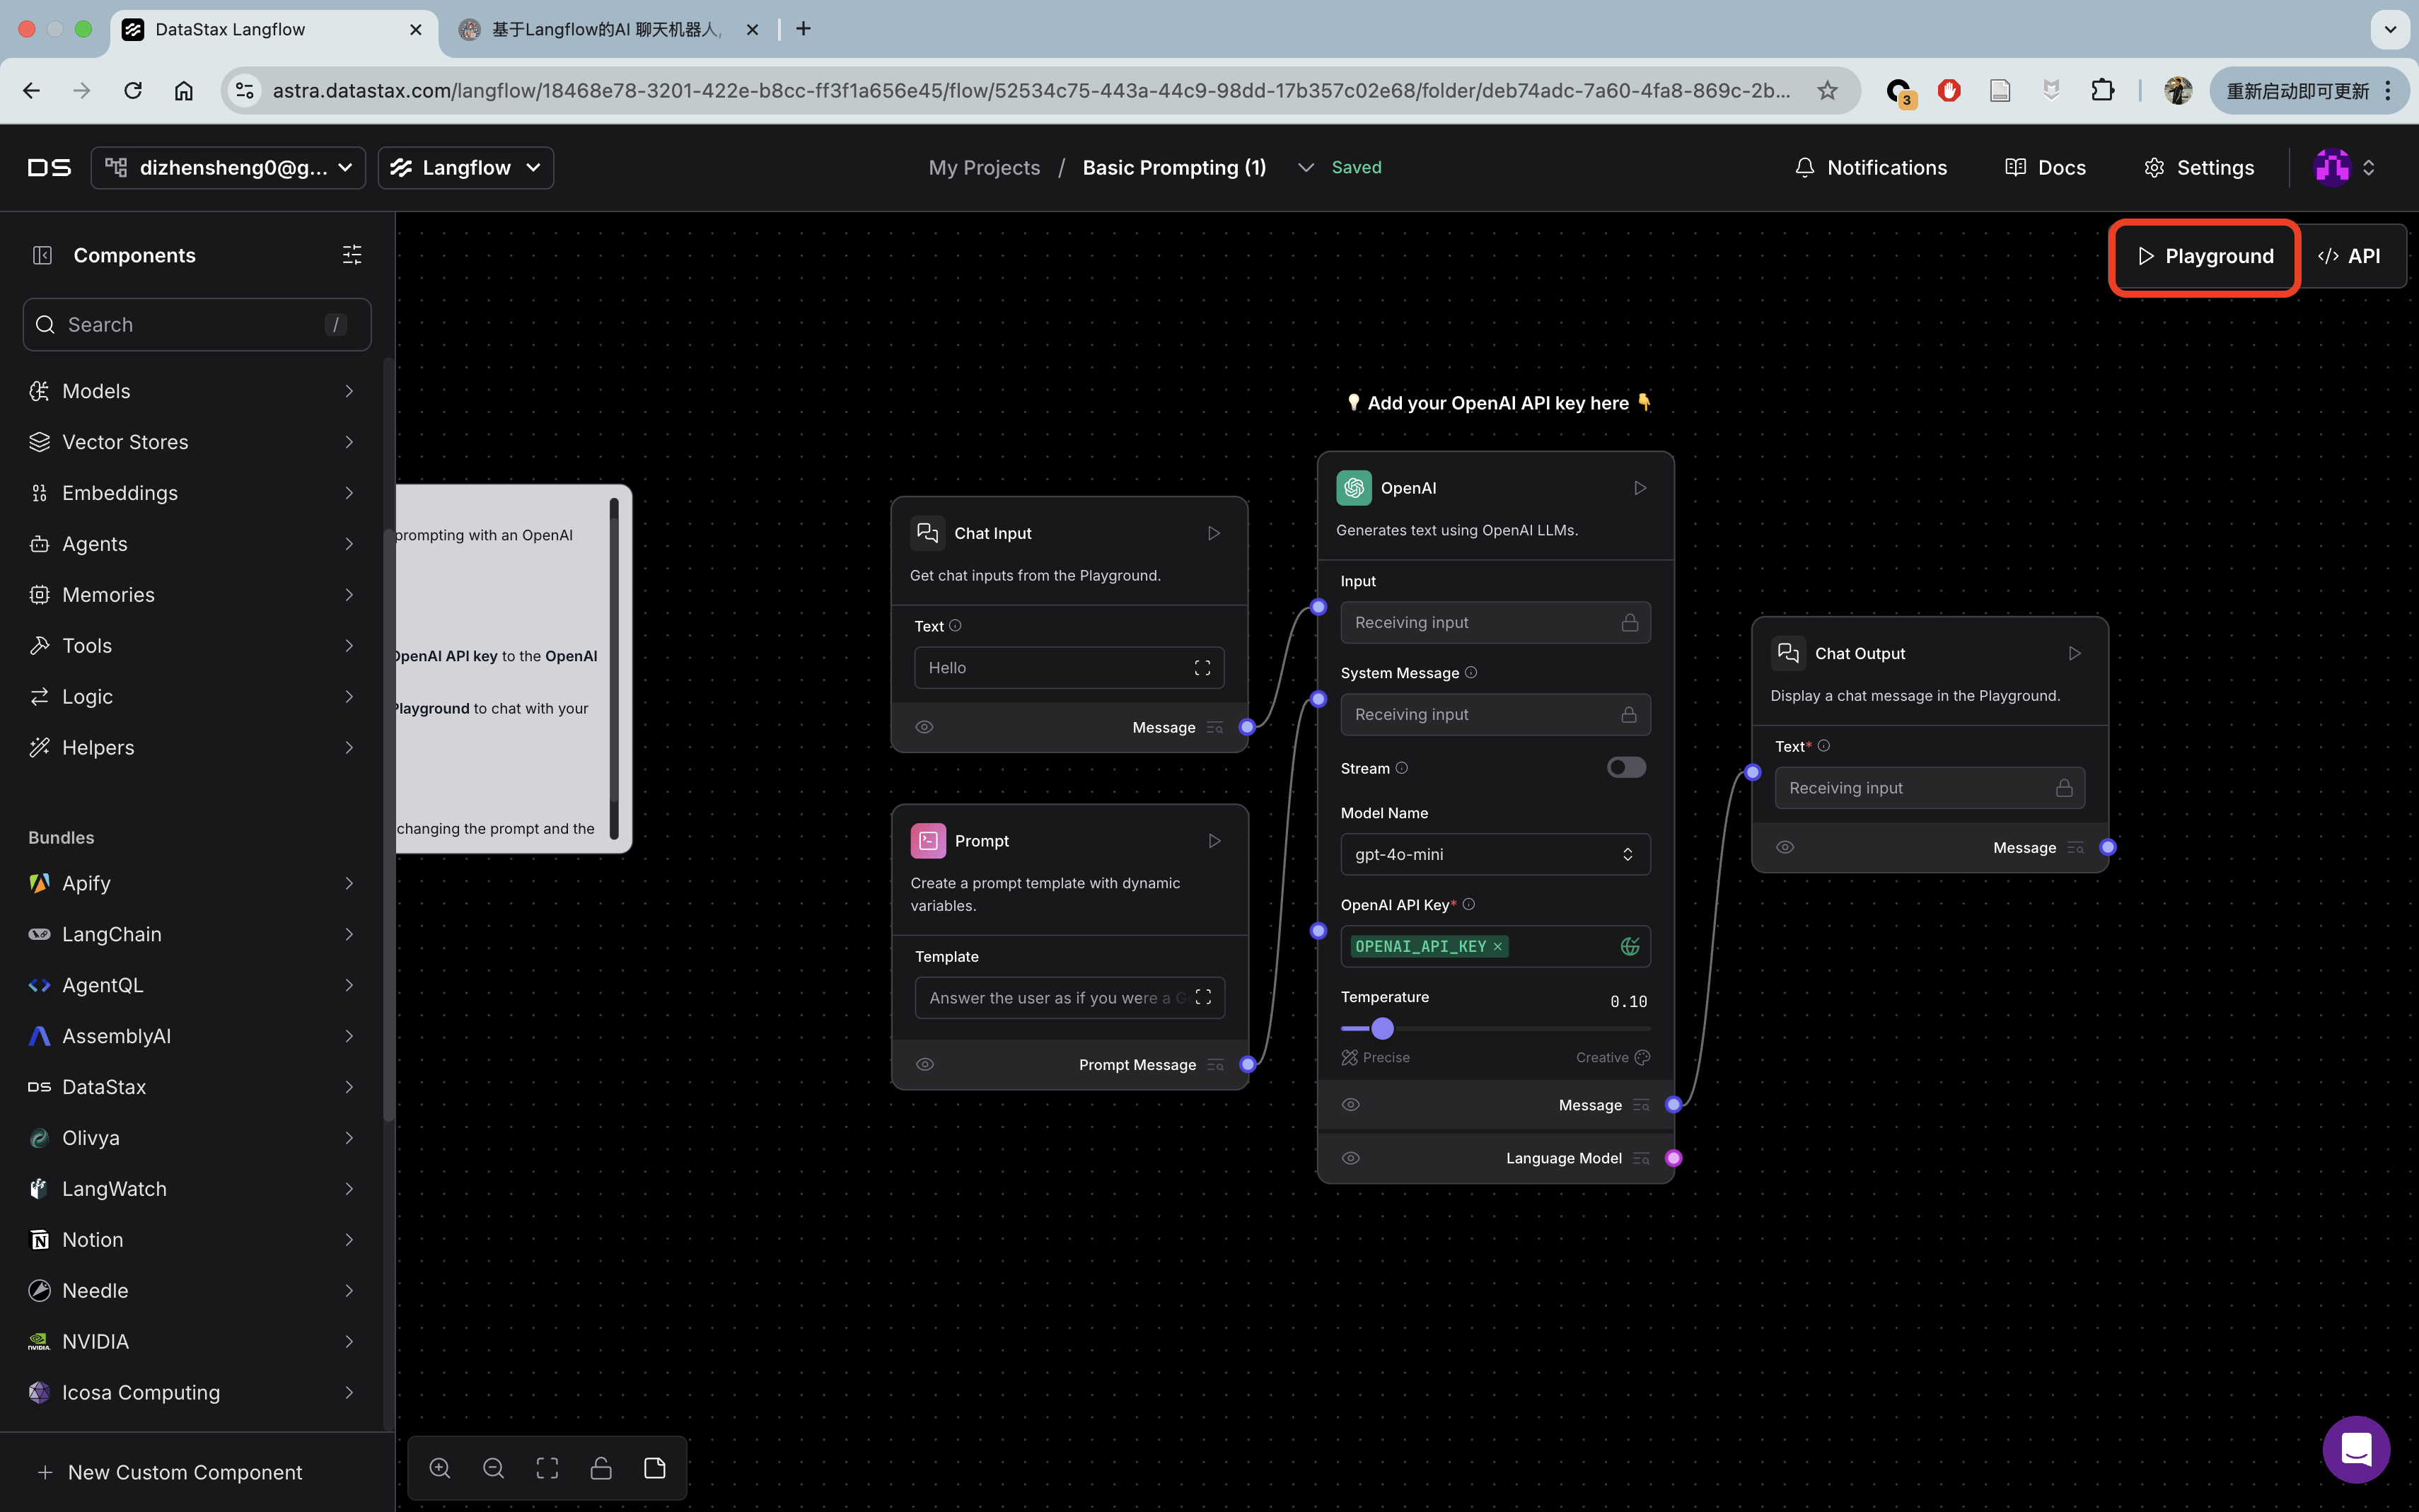
Task: Click the add note icon in canvas toolbar
Action: (x=655, y=1468)
